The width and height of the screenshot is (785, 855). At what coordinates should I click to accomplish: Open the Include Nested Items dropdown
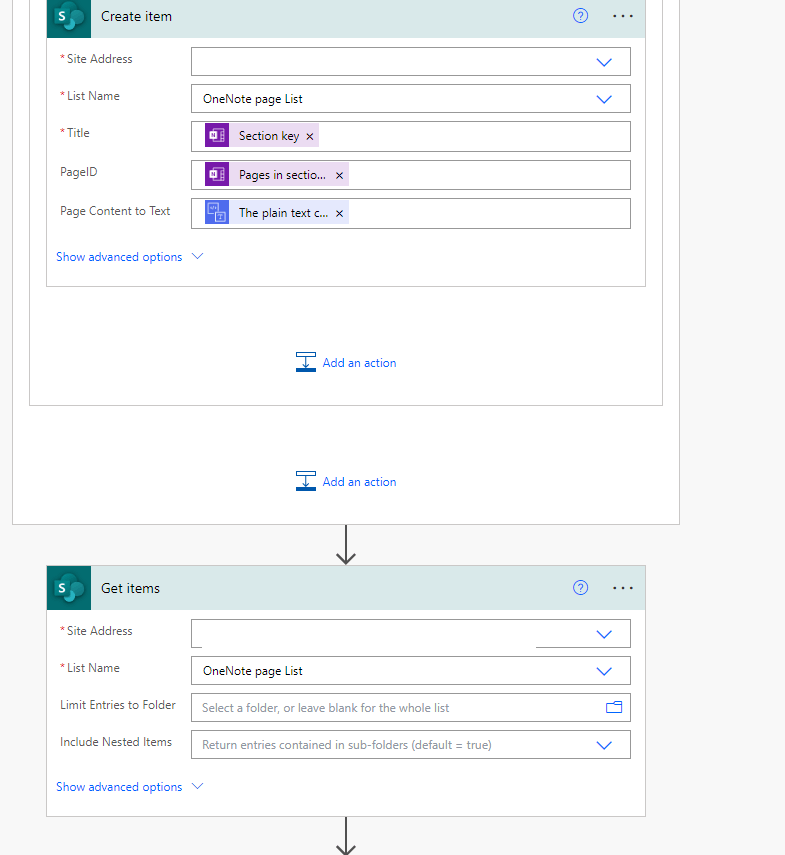pyautogui.click(x=603, y=744)
